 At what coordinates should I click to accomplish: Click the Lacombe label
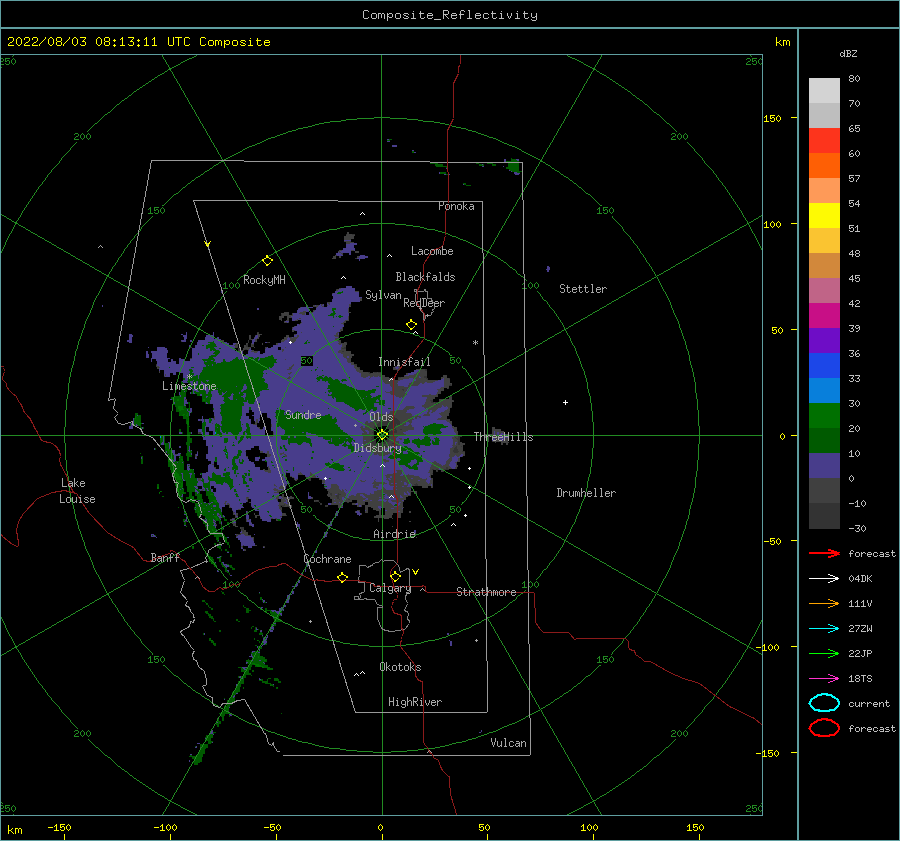pos(432,251)
